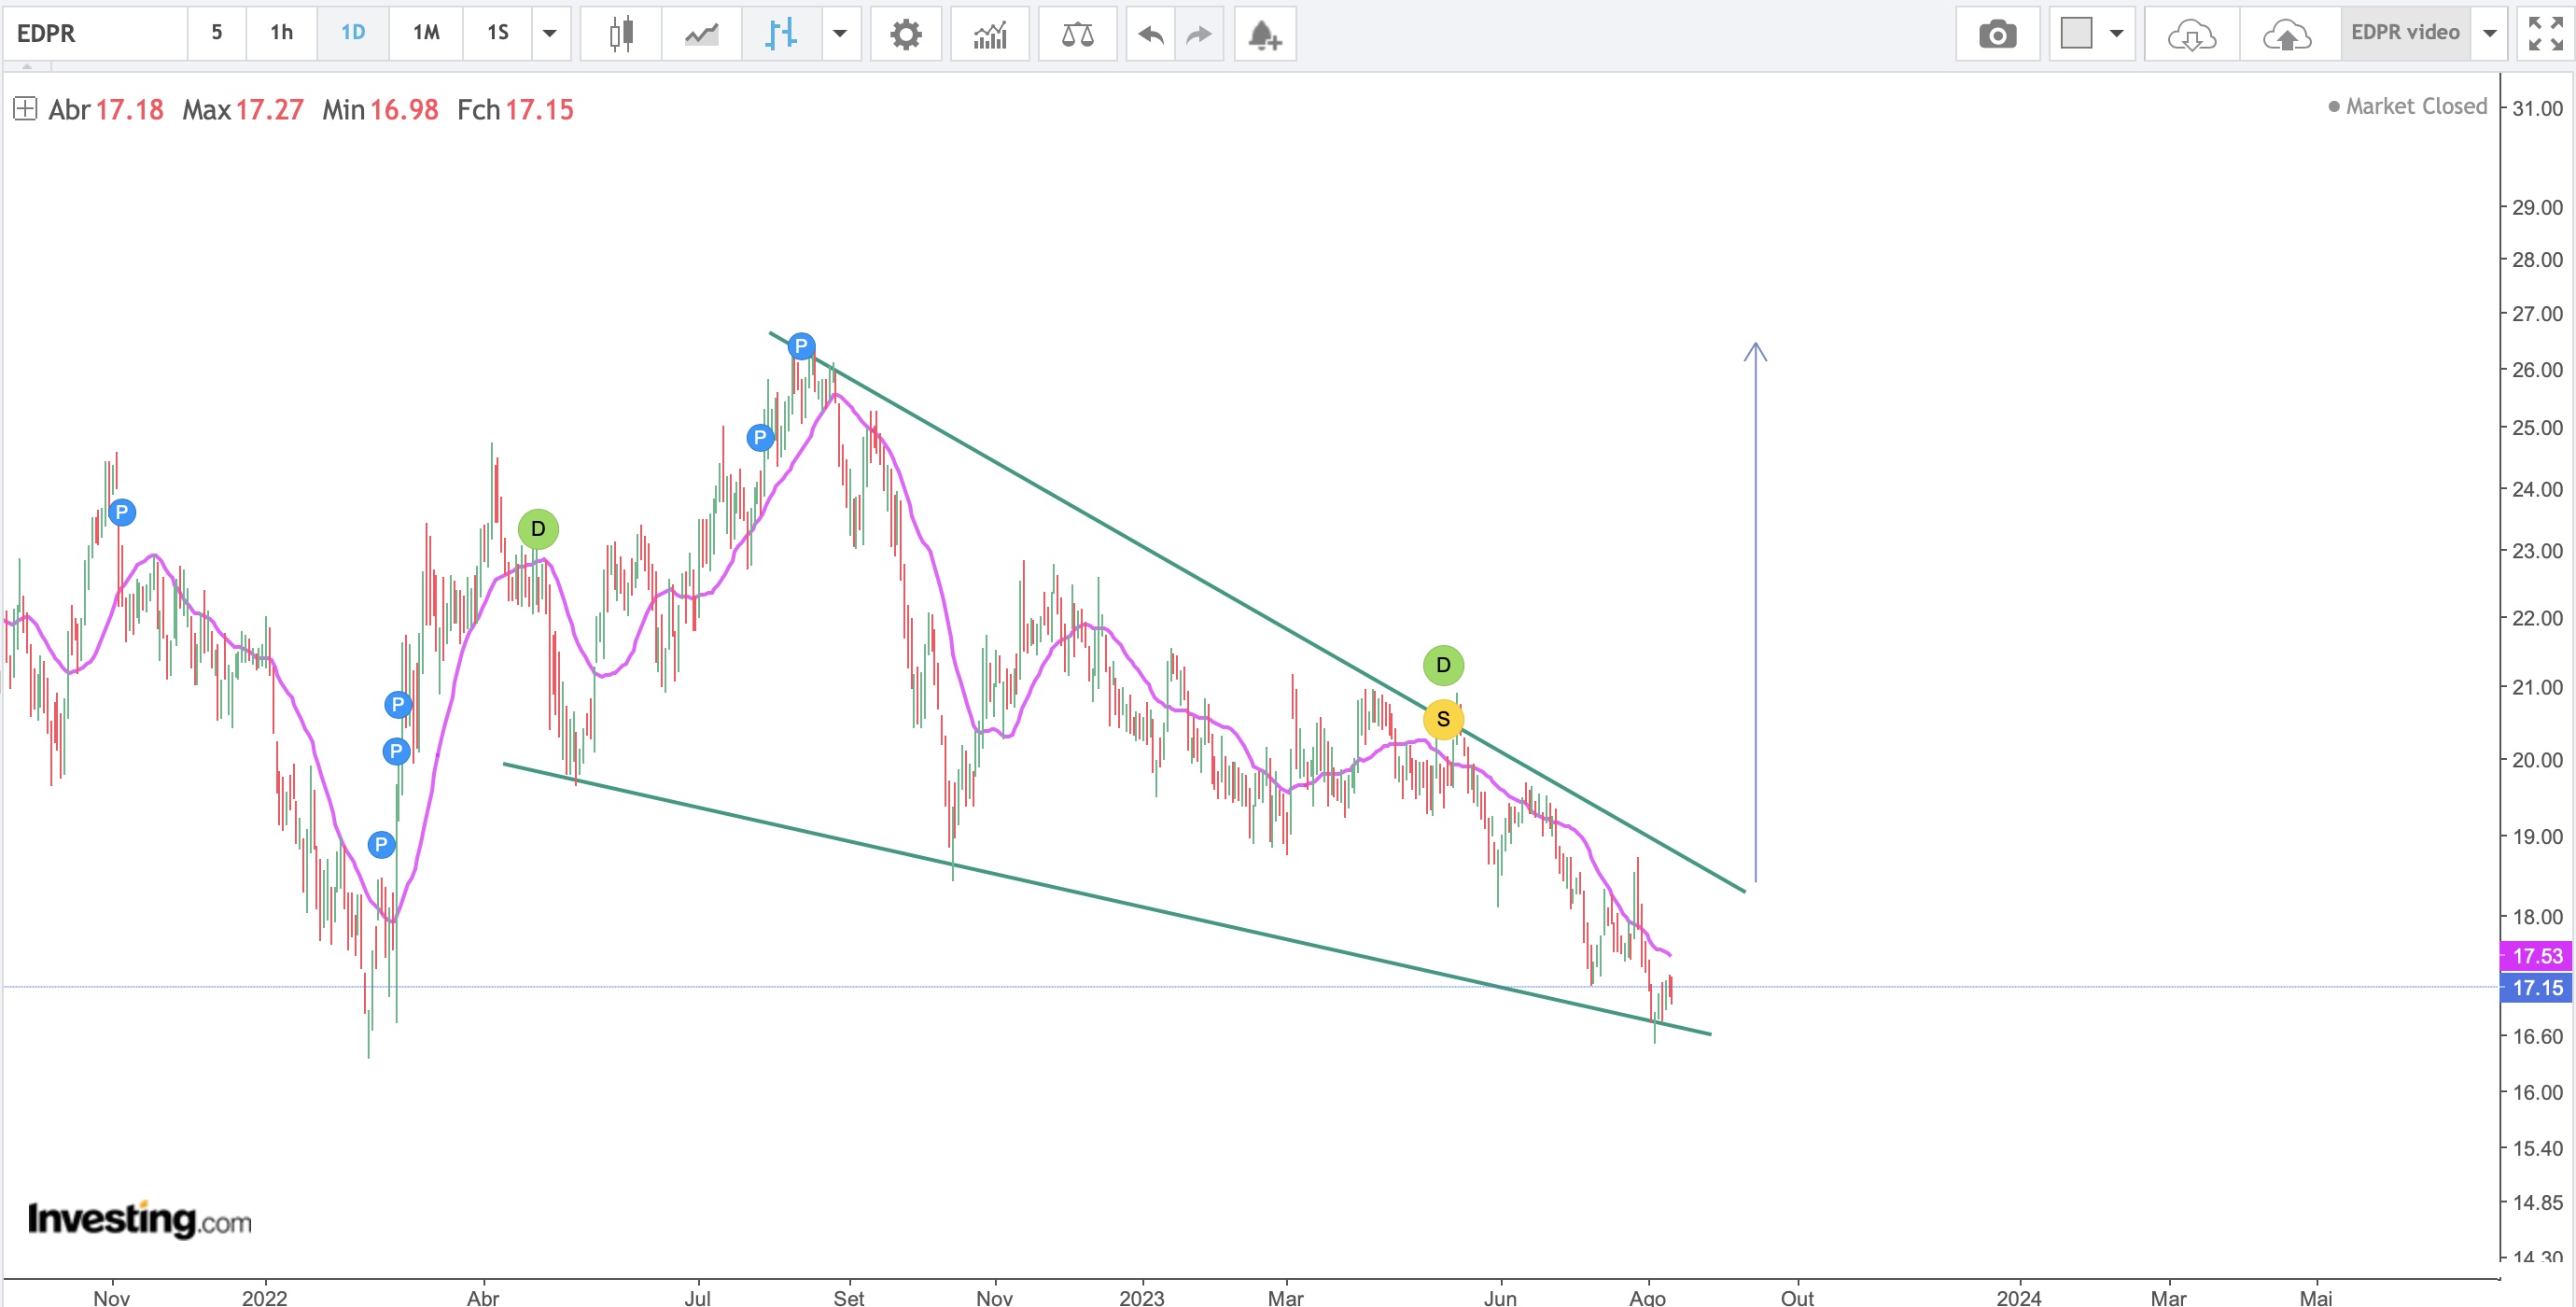The image size is (2576, 1307).
Task: Select the bar chart style icon
Action: pos(781,34)
